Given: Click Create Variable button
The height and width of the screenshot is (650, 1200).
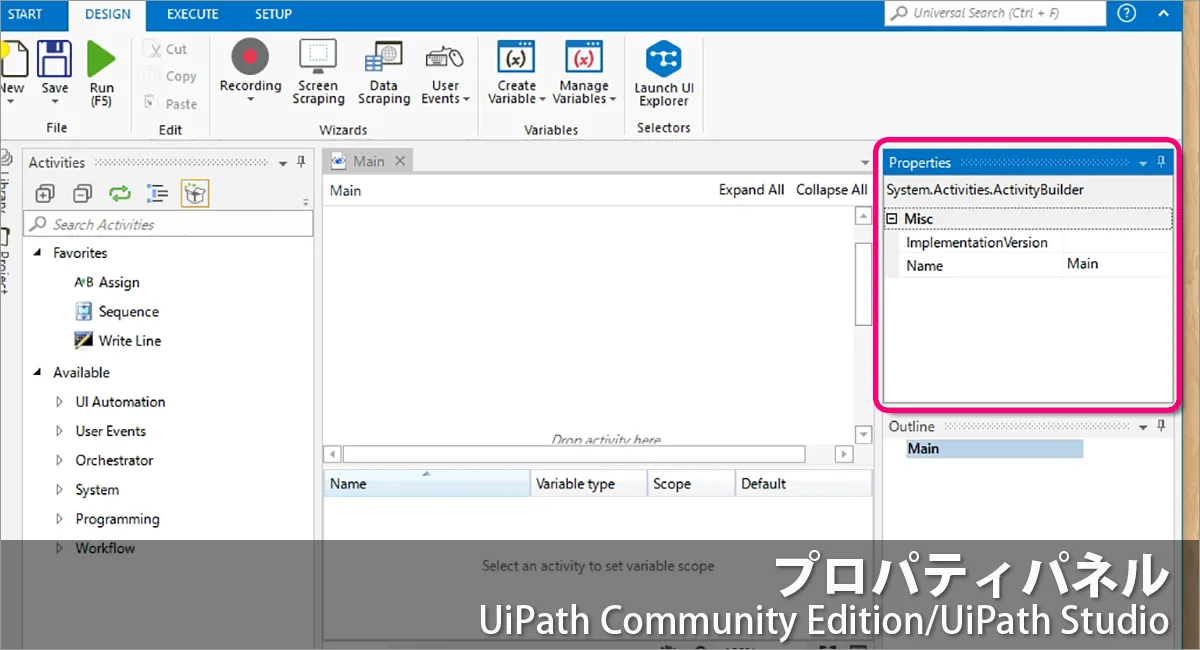Looking at the screenshot, I should tap(517, 72).
